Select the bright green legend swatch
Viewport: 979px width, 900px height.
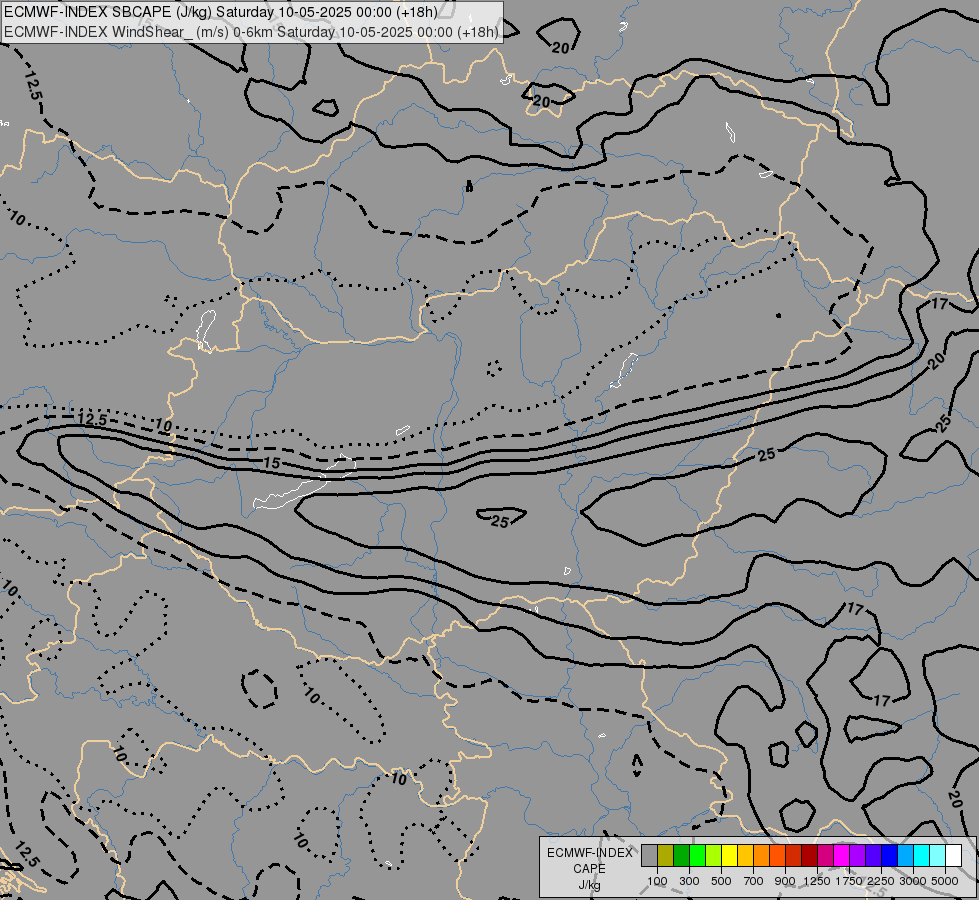(697, 856)
